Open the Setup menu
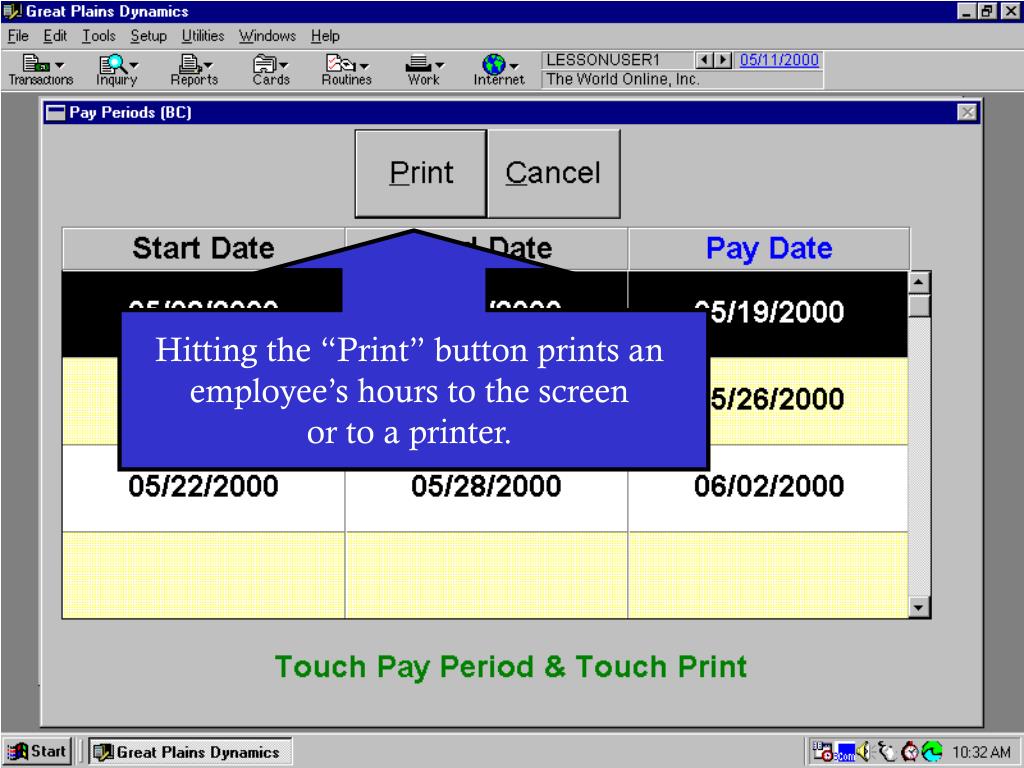The image size is (1024, 768). click(152, 36)
